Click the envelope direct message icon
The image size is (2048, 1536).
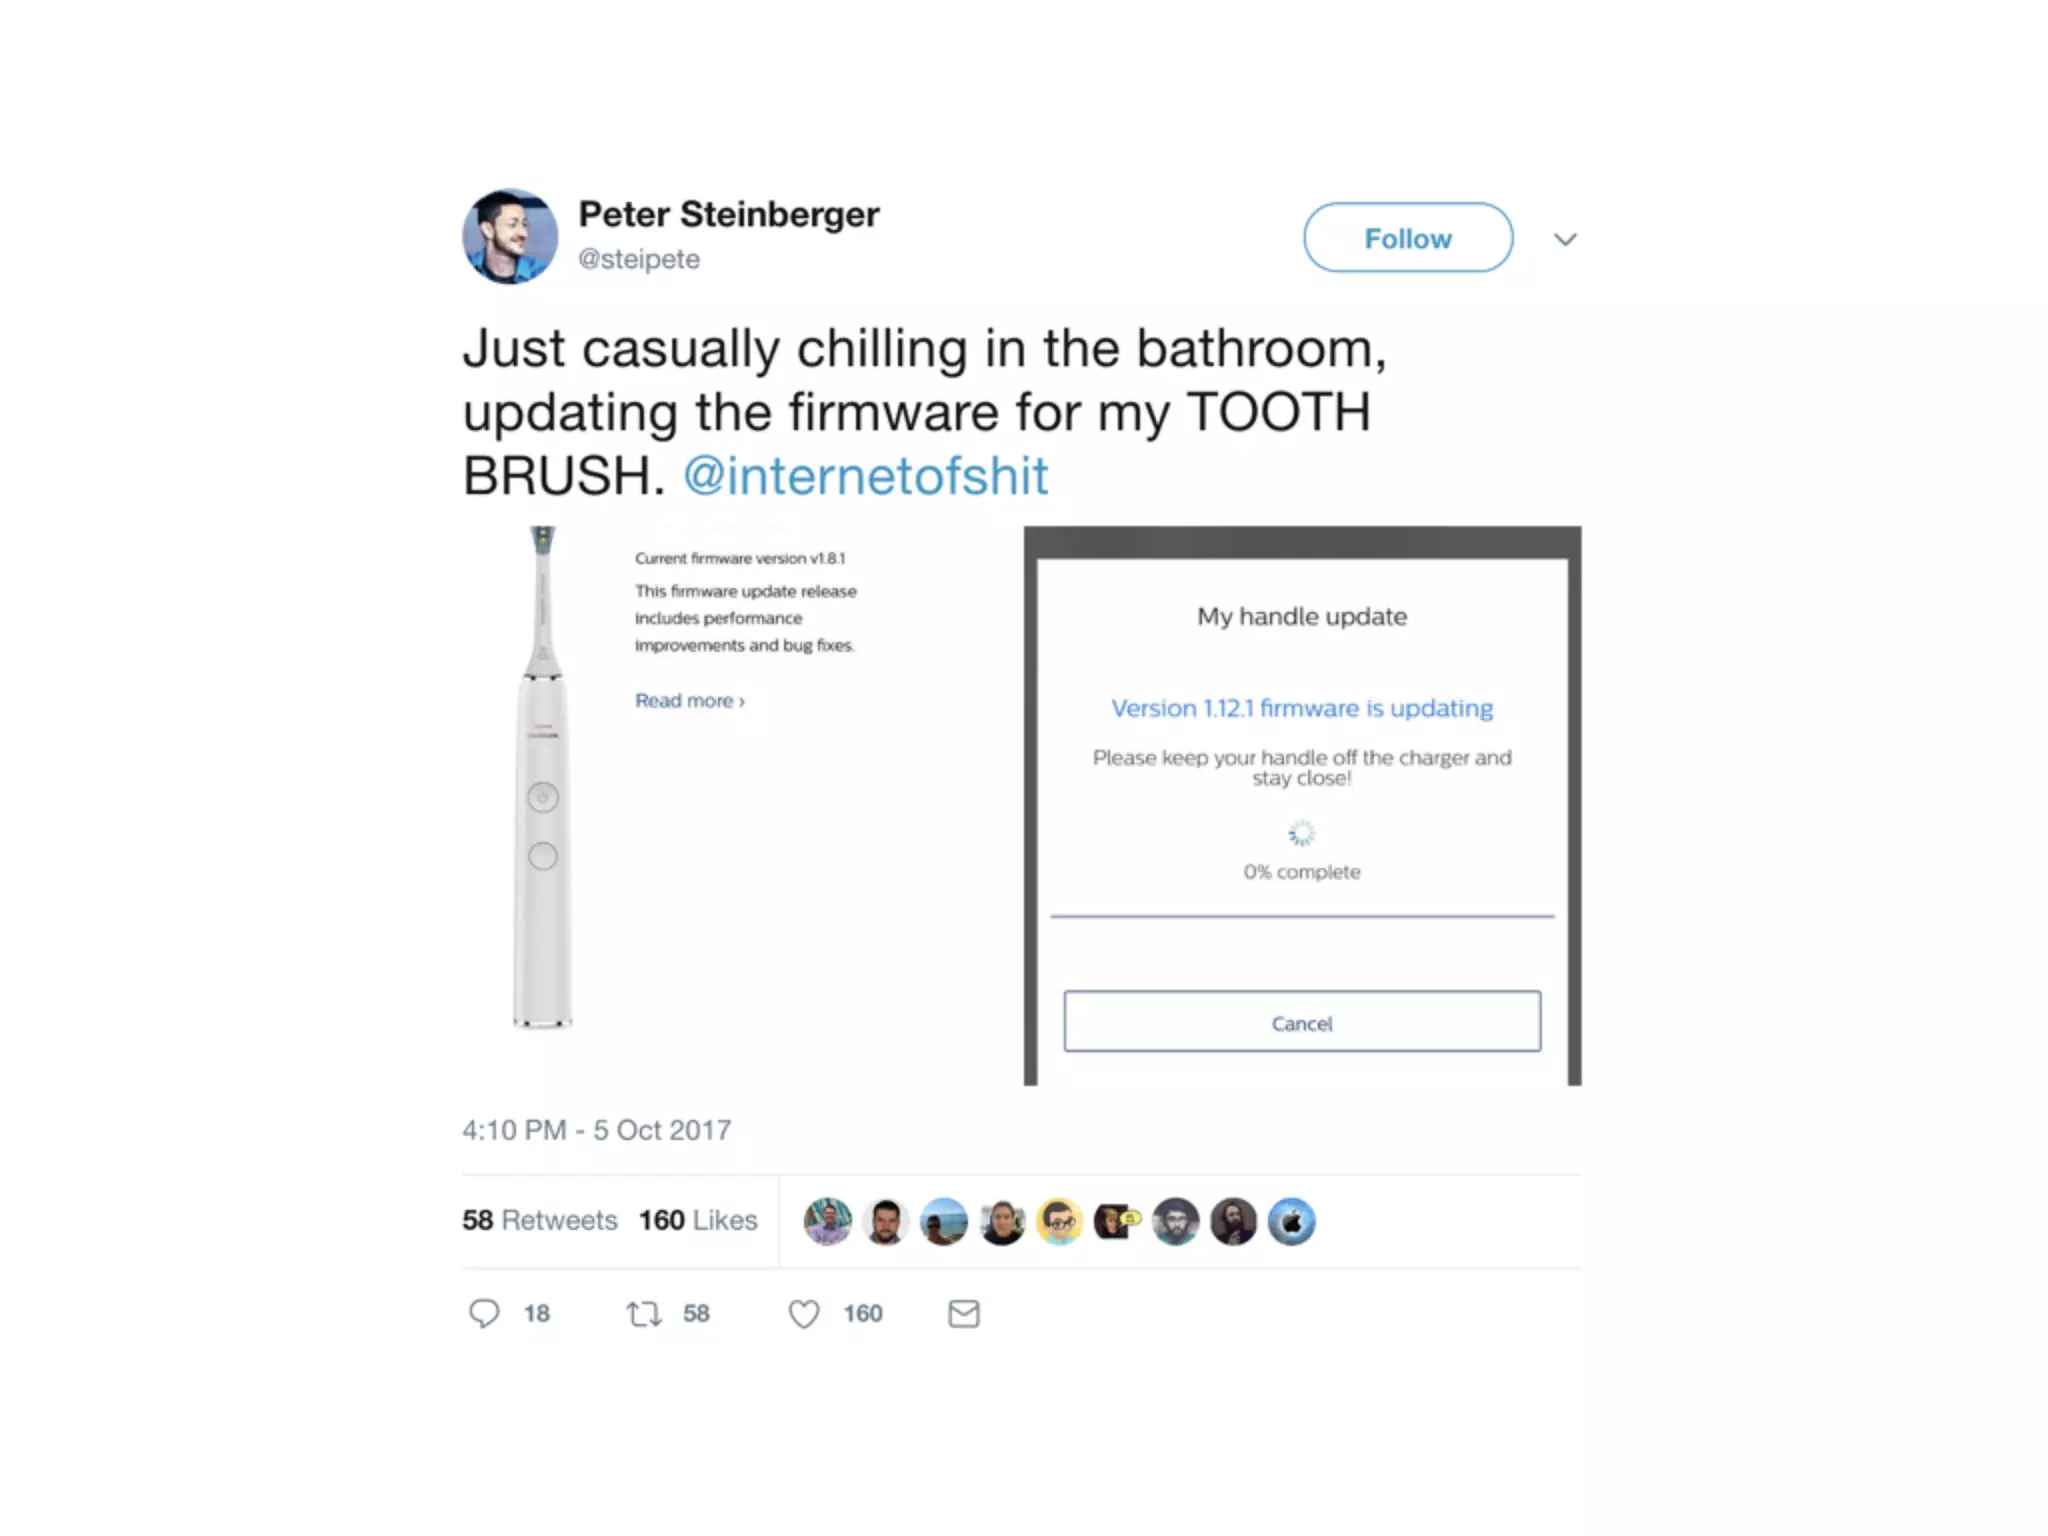(x=964, y=1313)
